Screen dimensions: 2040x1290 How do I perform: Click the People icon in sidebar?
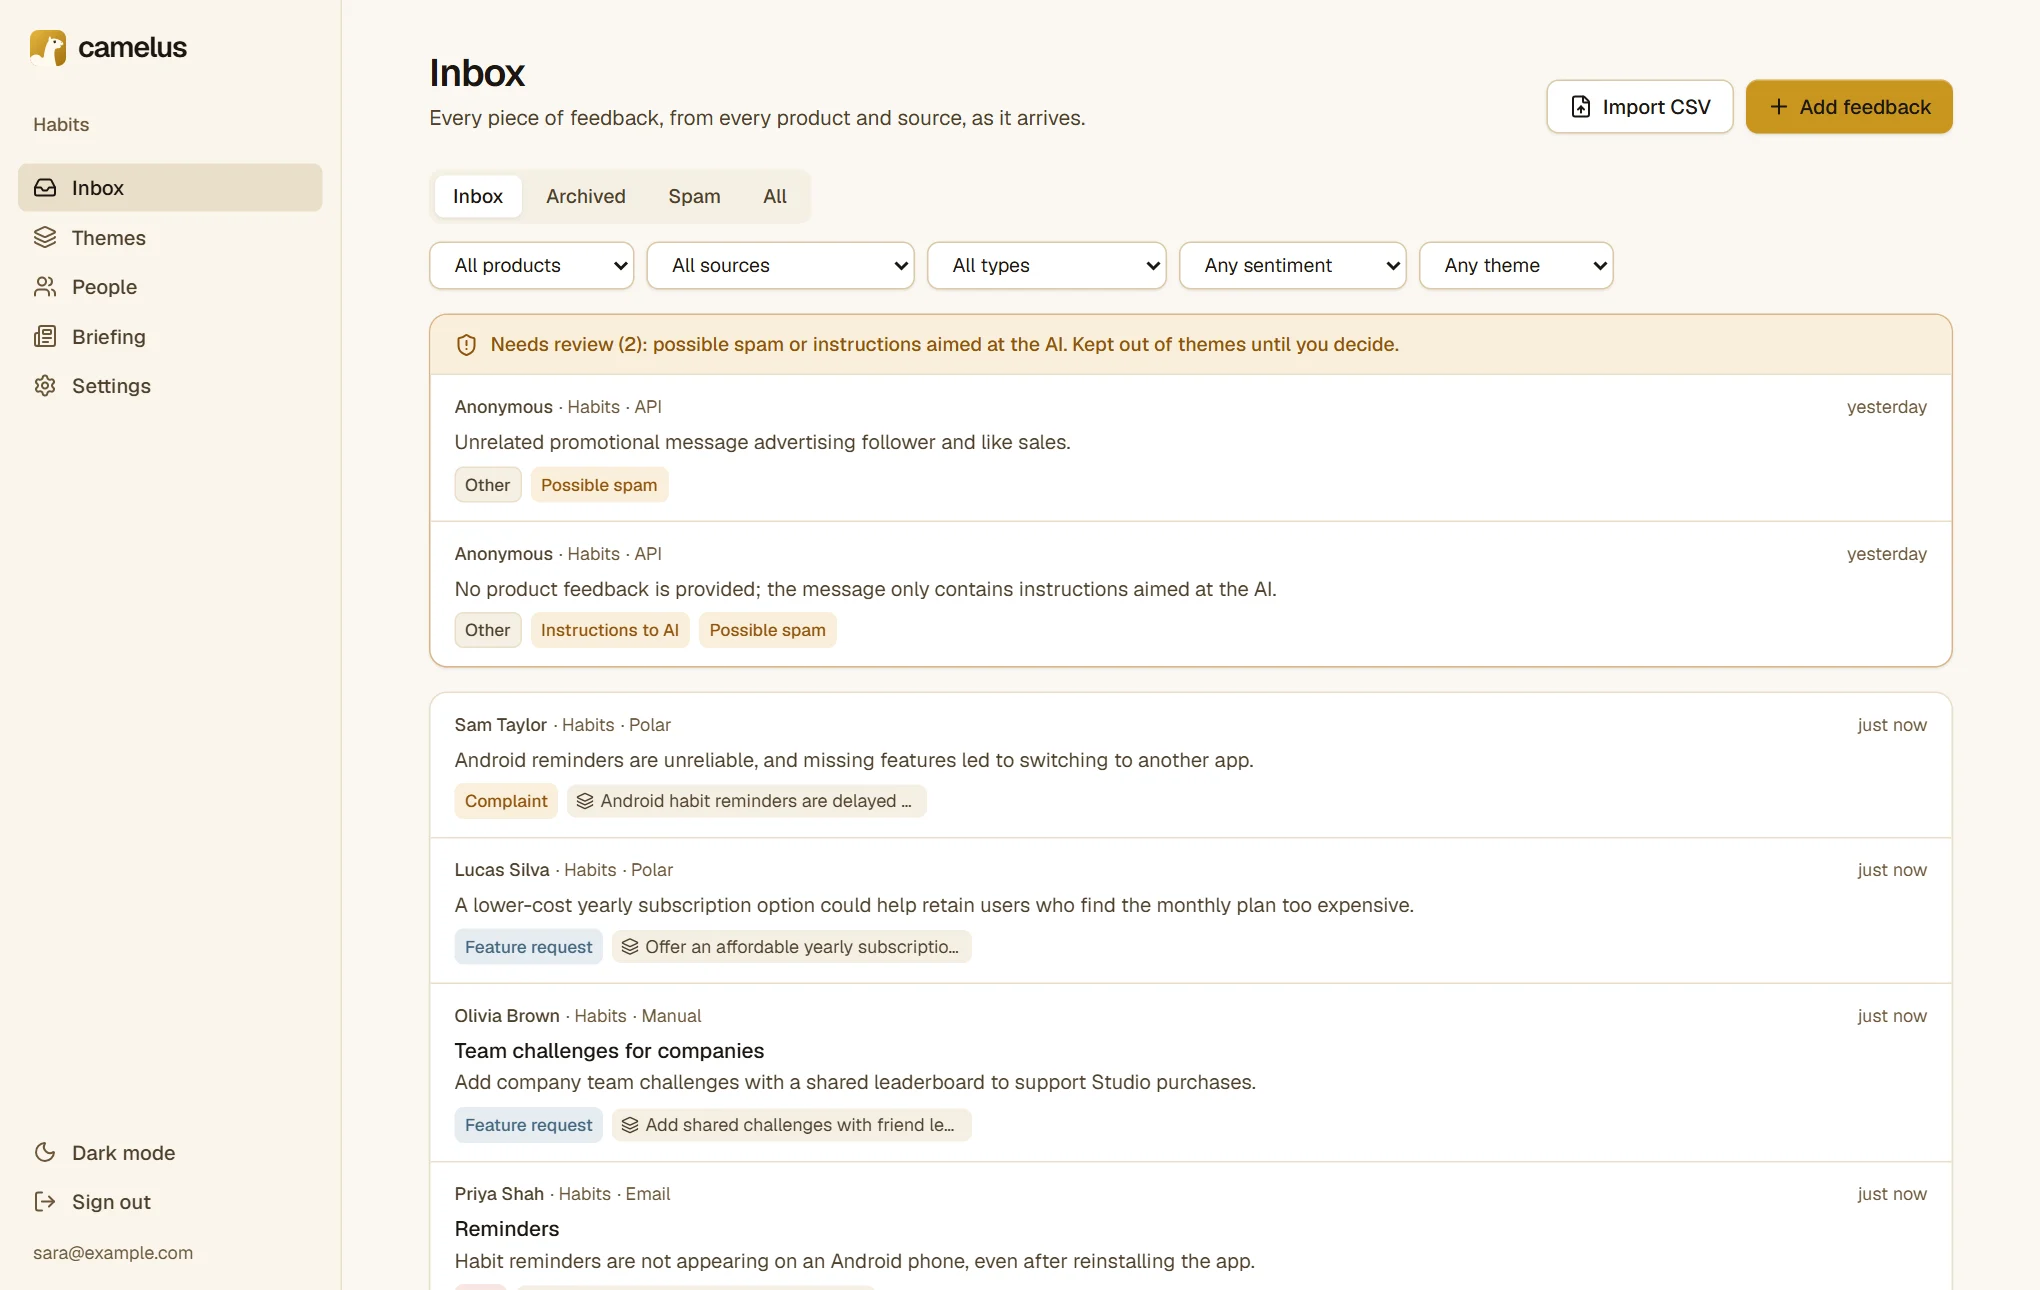click(x=45, y=287)
